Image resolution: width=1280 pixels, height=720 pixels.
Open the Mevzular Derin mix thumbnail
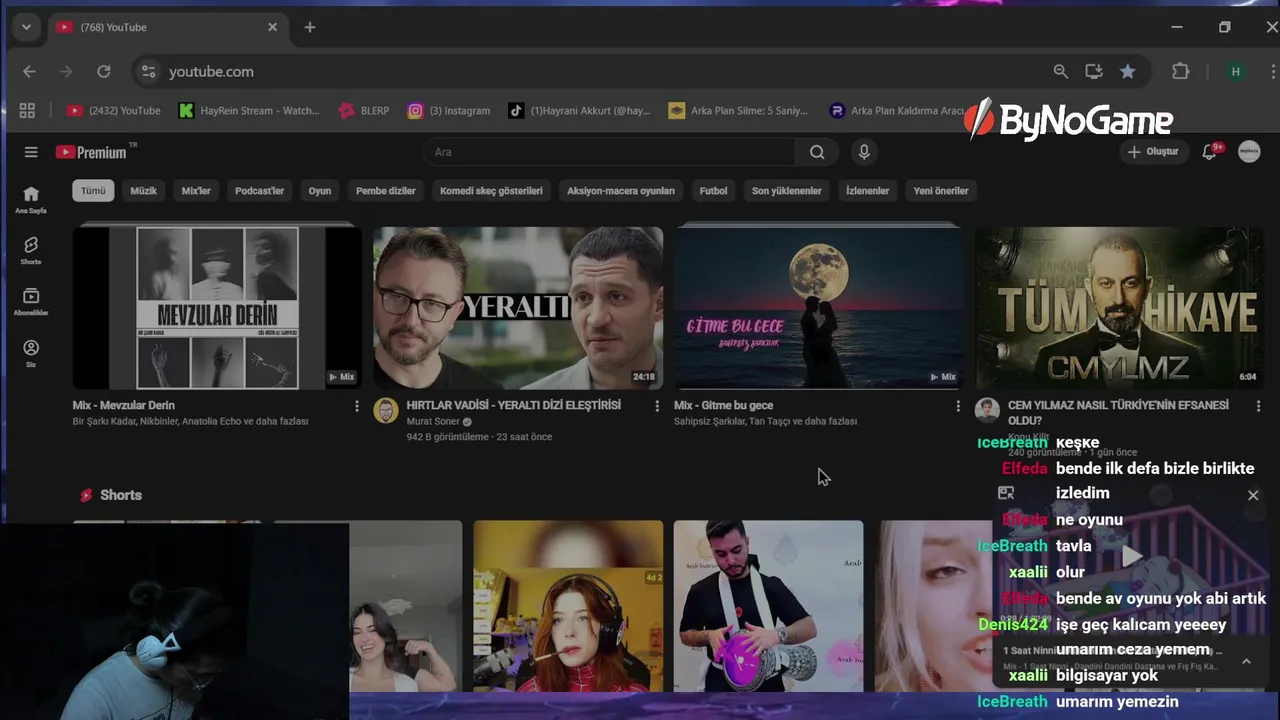click(x=217, y=308)
